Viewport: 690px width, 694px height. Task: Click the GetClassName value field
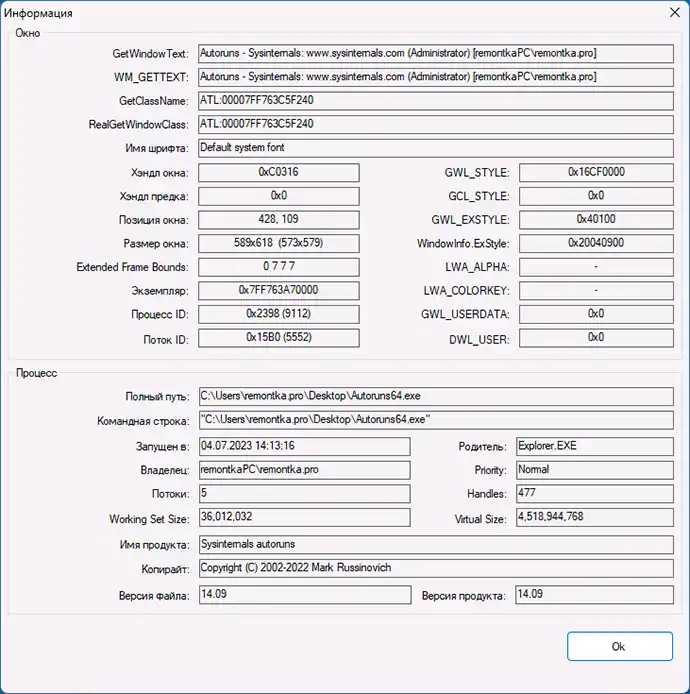pos(436,101)
